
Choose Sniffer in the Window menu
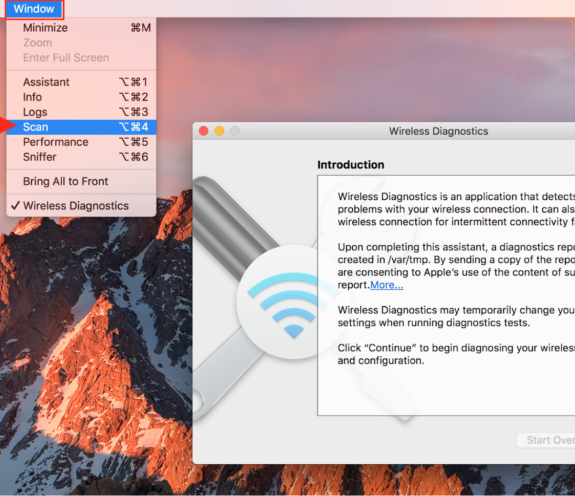tap(81, 157)
